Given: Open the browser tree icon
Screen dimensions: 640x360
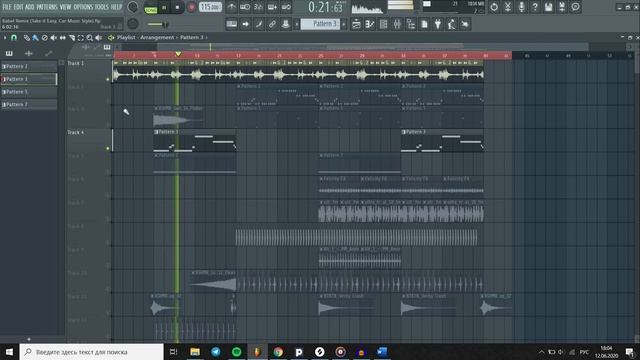Looking at the screenshot, I should pos(411,24).
